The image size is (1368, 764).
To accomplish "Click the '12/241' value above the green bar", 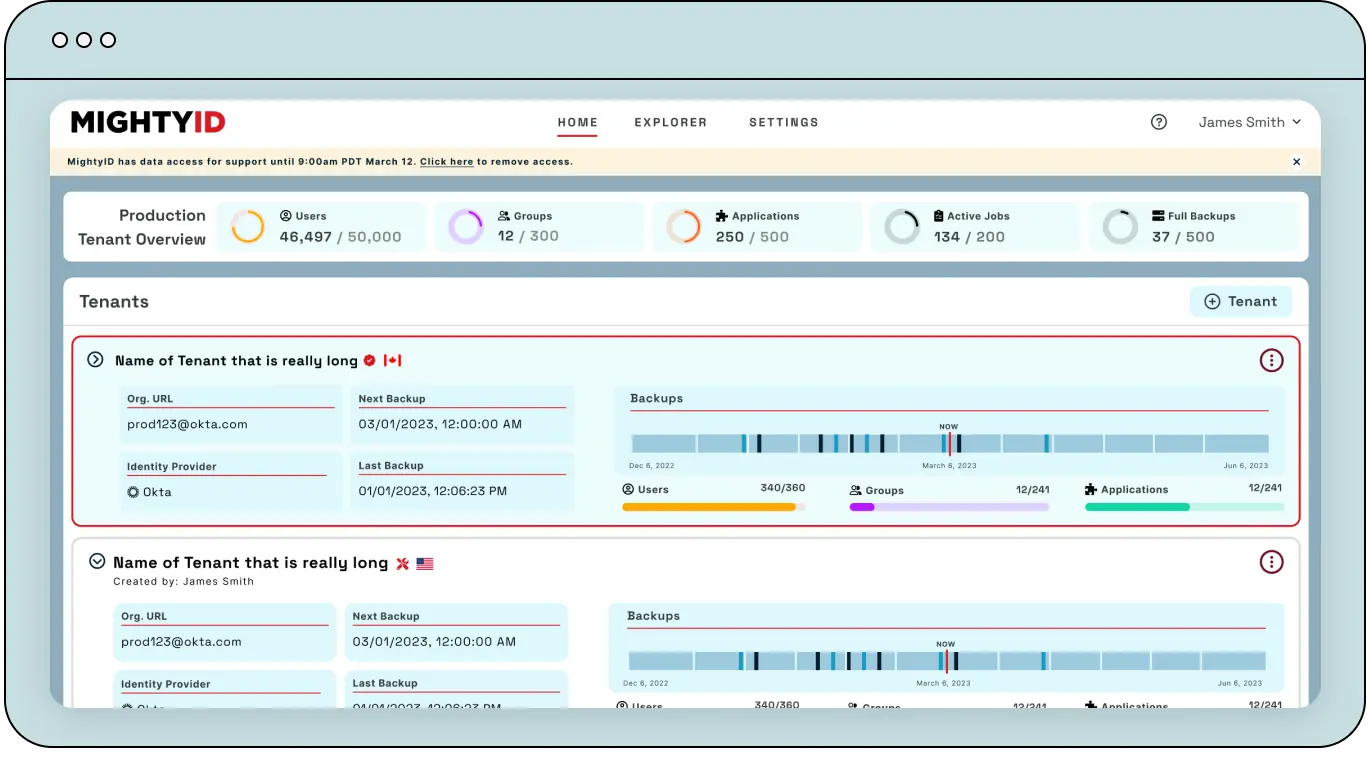I will (x=1265, y=488).
